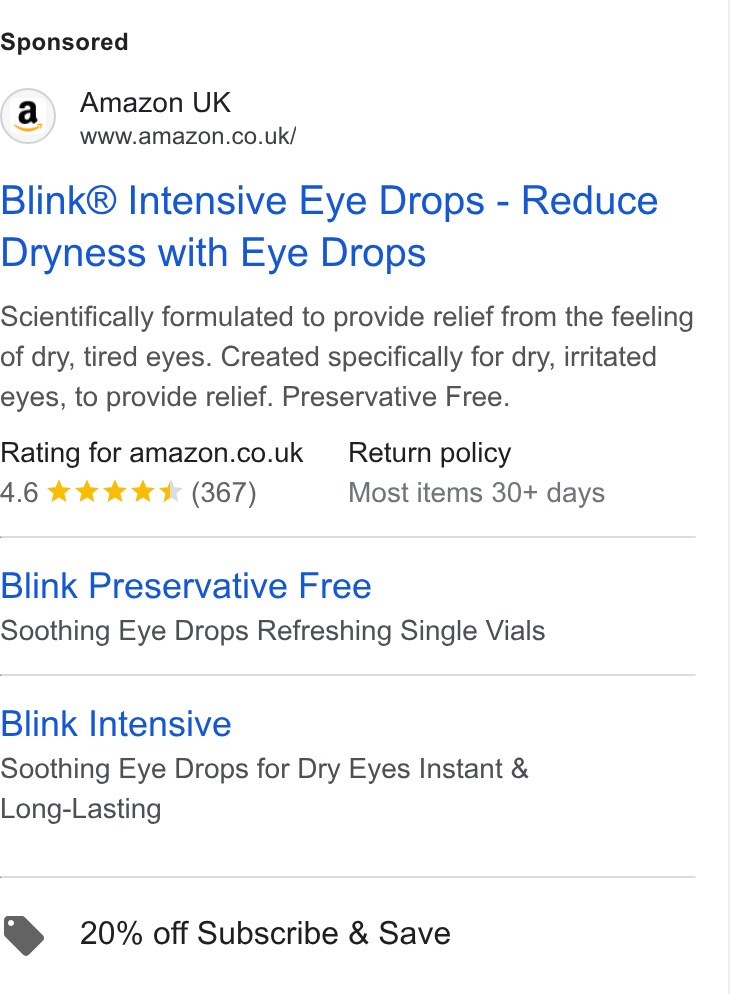Click the www.amazon.co.uk URL text

click(188, 136)
